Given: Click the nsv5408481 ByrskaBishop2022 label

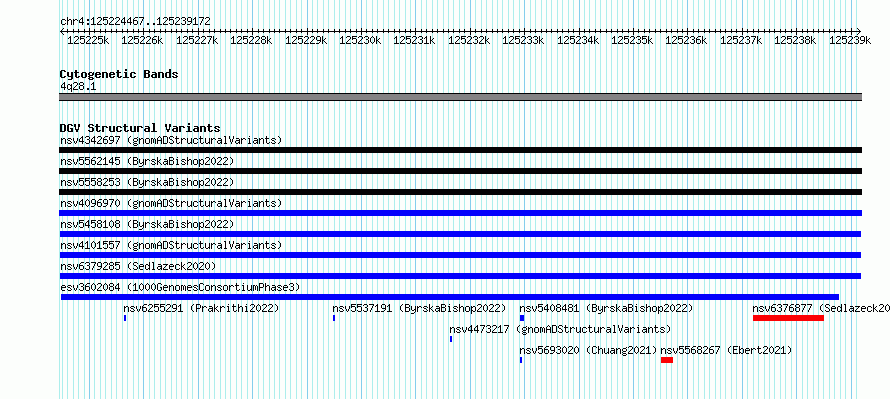Looking at the screenshot, I should [x=606, y=308].
